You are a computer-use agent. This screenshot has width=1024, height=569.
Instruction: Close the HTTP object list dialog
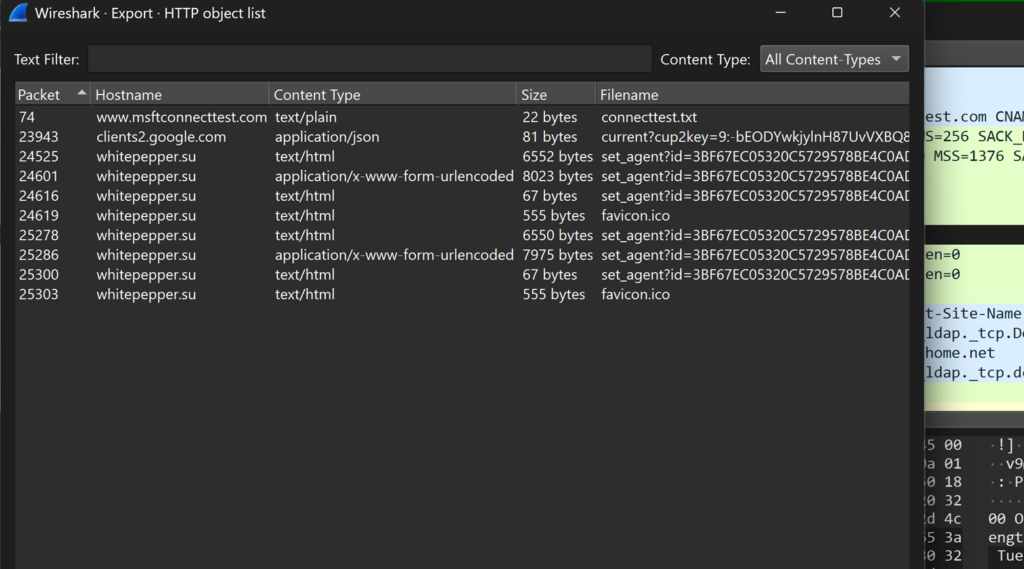pos(894,13)
